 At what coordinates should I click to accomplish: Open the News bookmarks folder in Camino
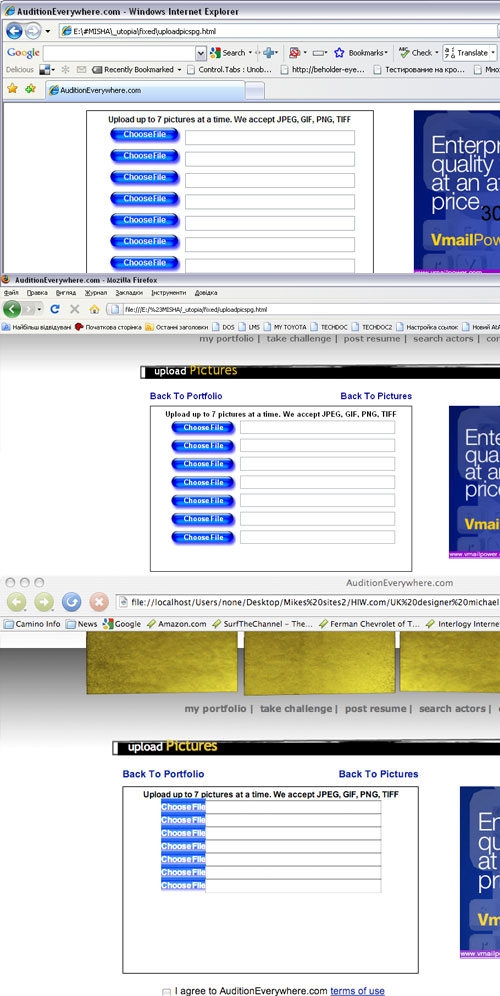point(83,624)
